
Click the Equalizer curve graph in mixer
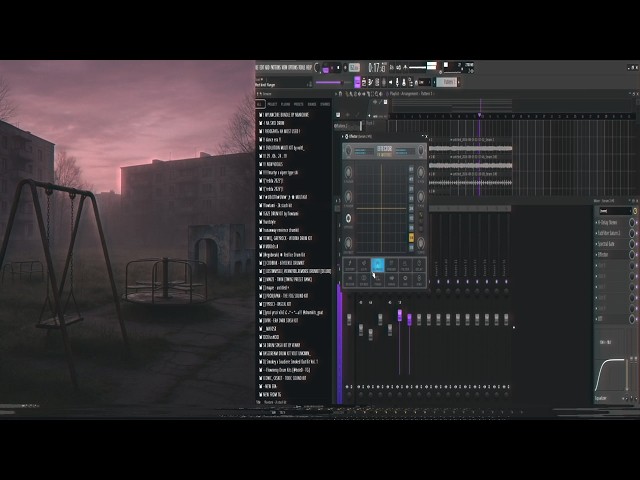tap(610, 374)
